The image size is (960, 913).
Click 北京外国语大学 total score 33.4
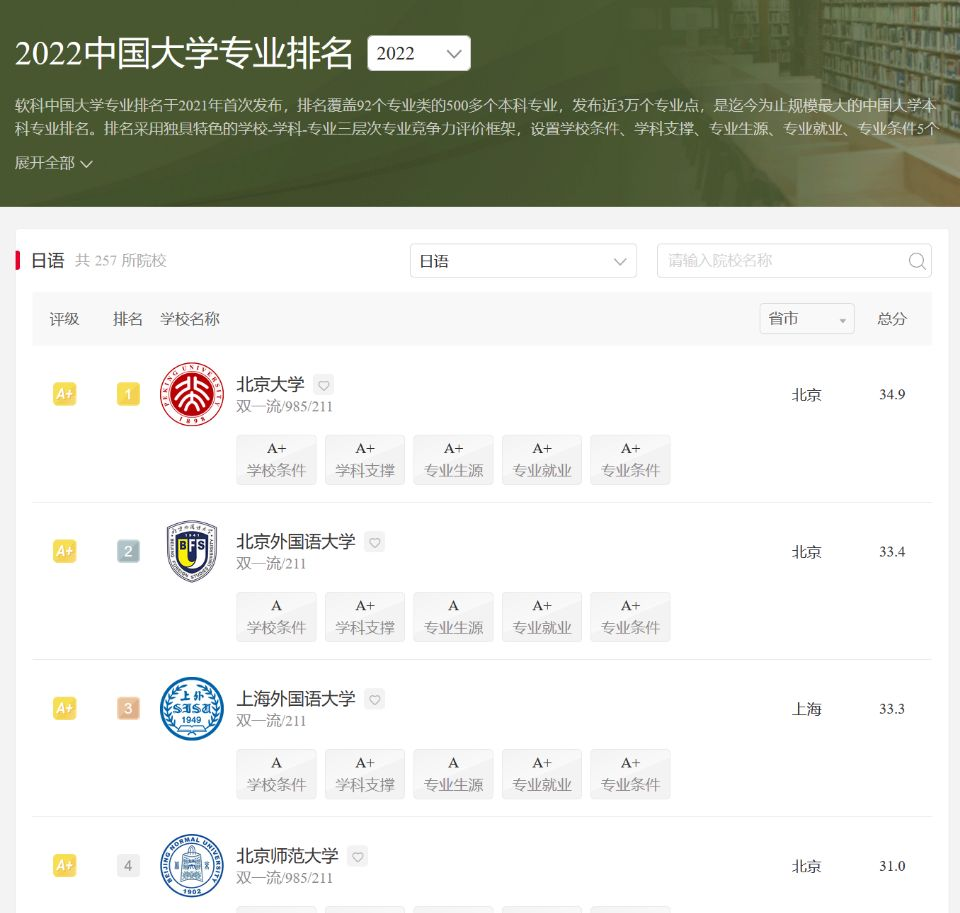(x=892, y=552)
